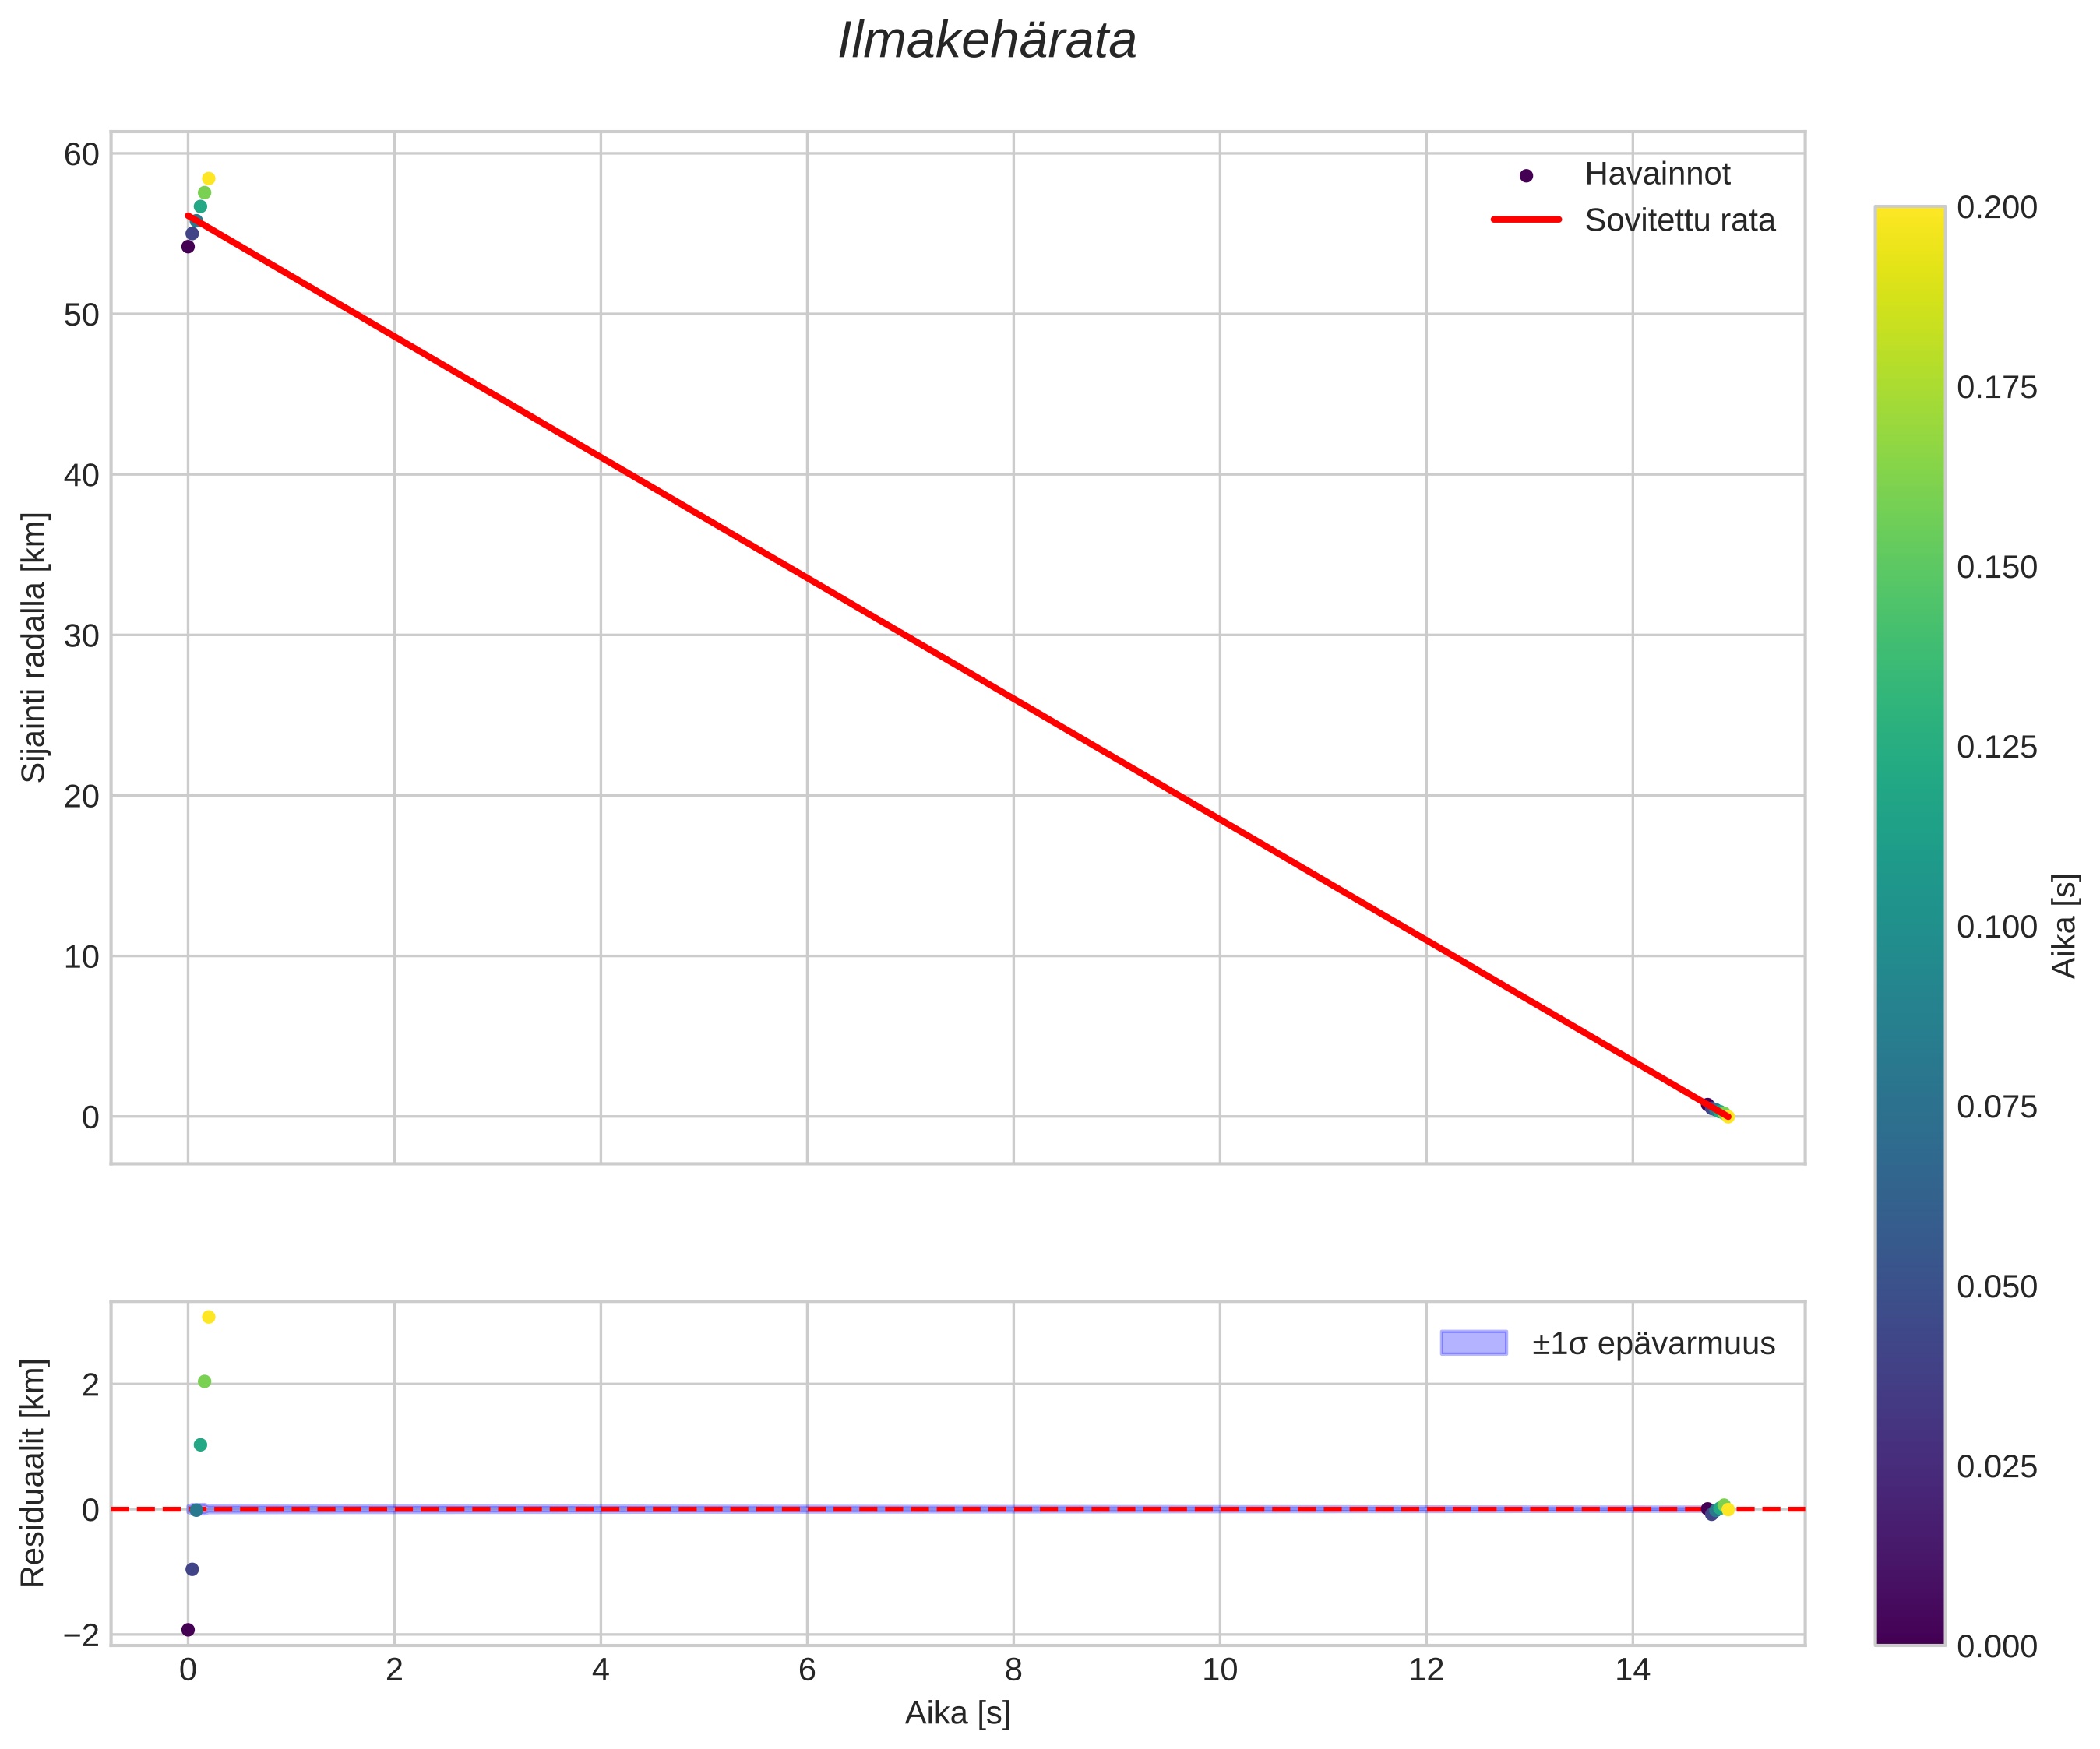Click the yellow topmost residual point

208,1317
